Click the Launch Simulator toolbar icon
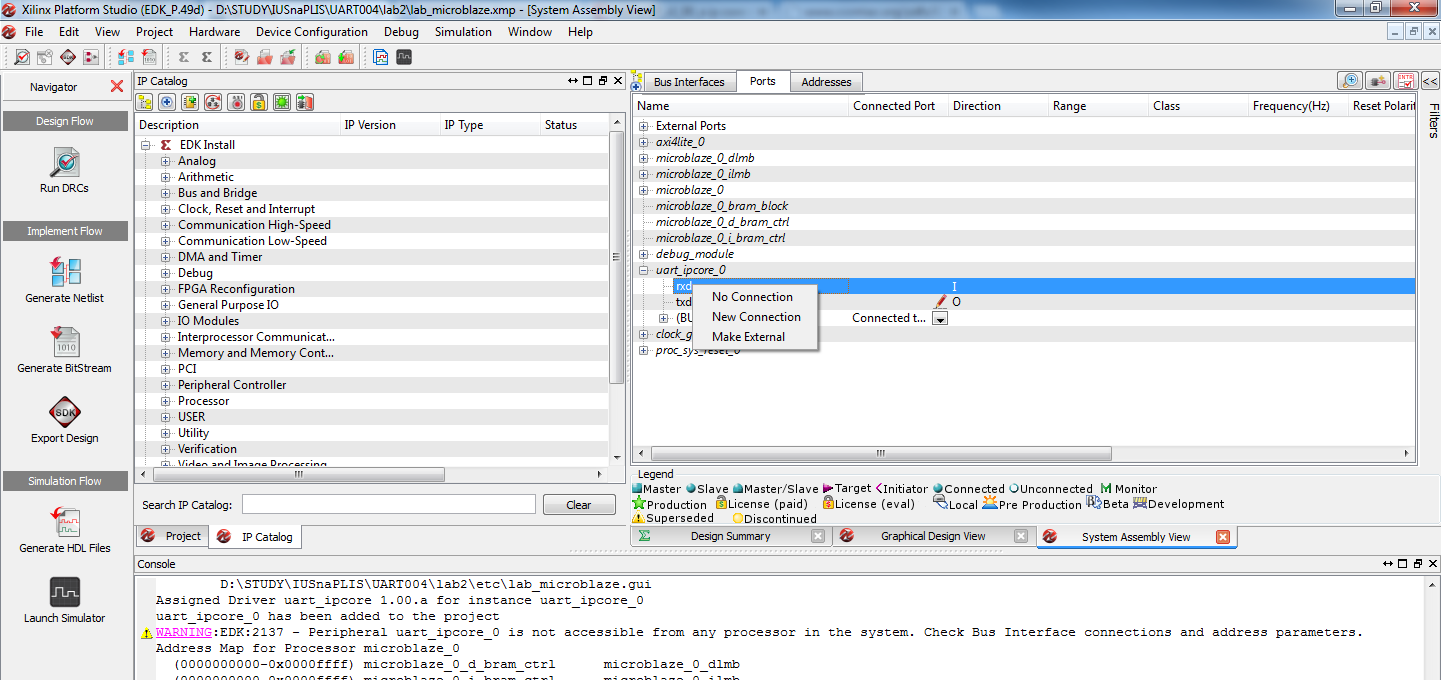Screen dimensions: 1441x690 (404, 57)
